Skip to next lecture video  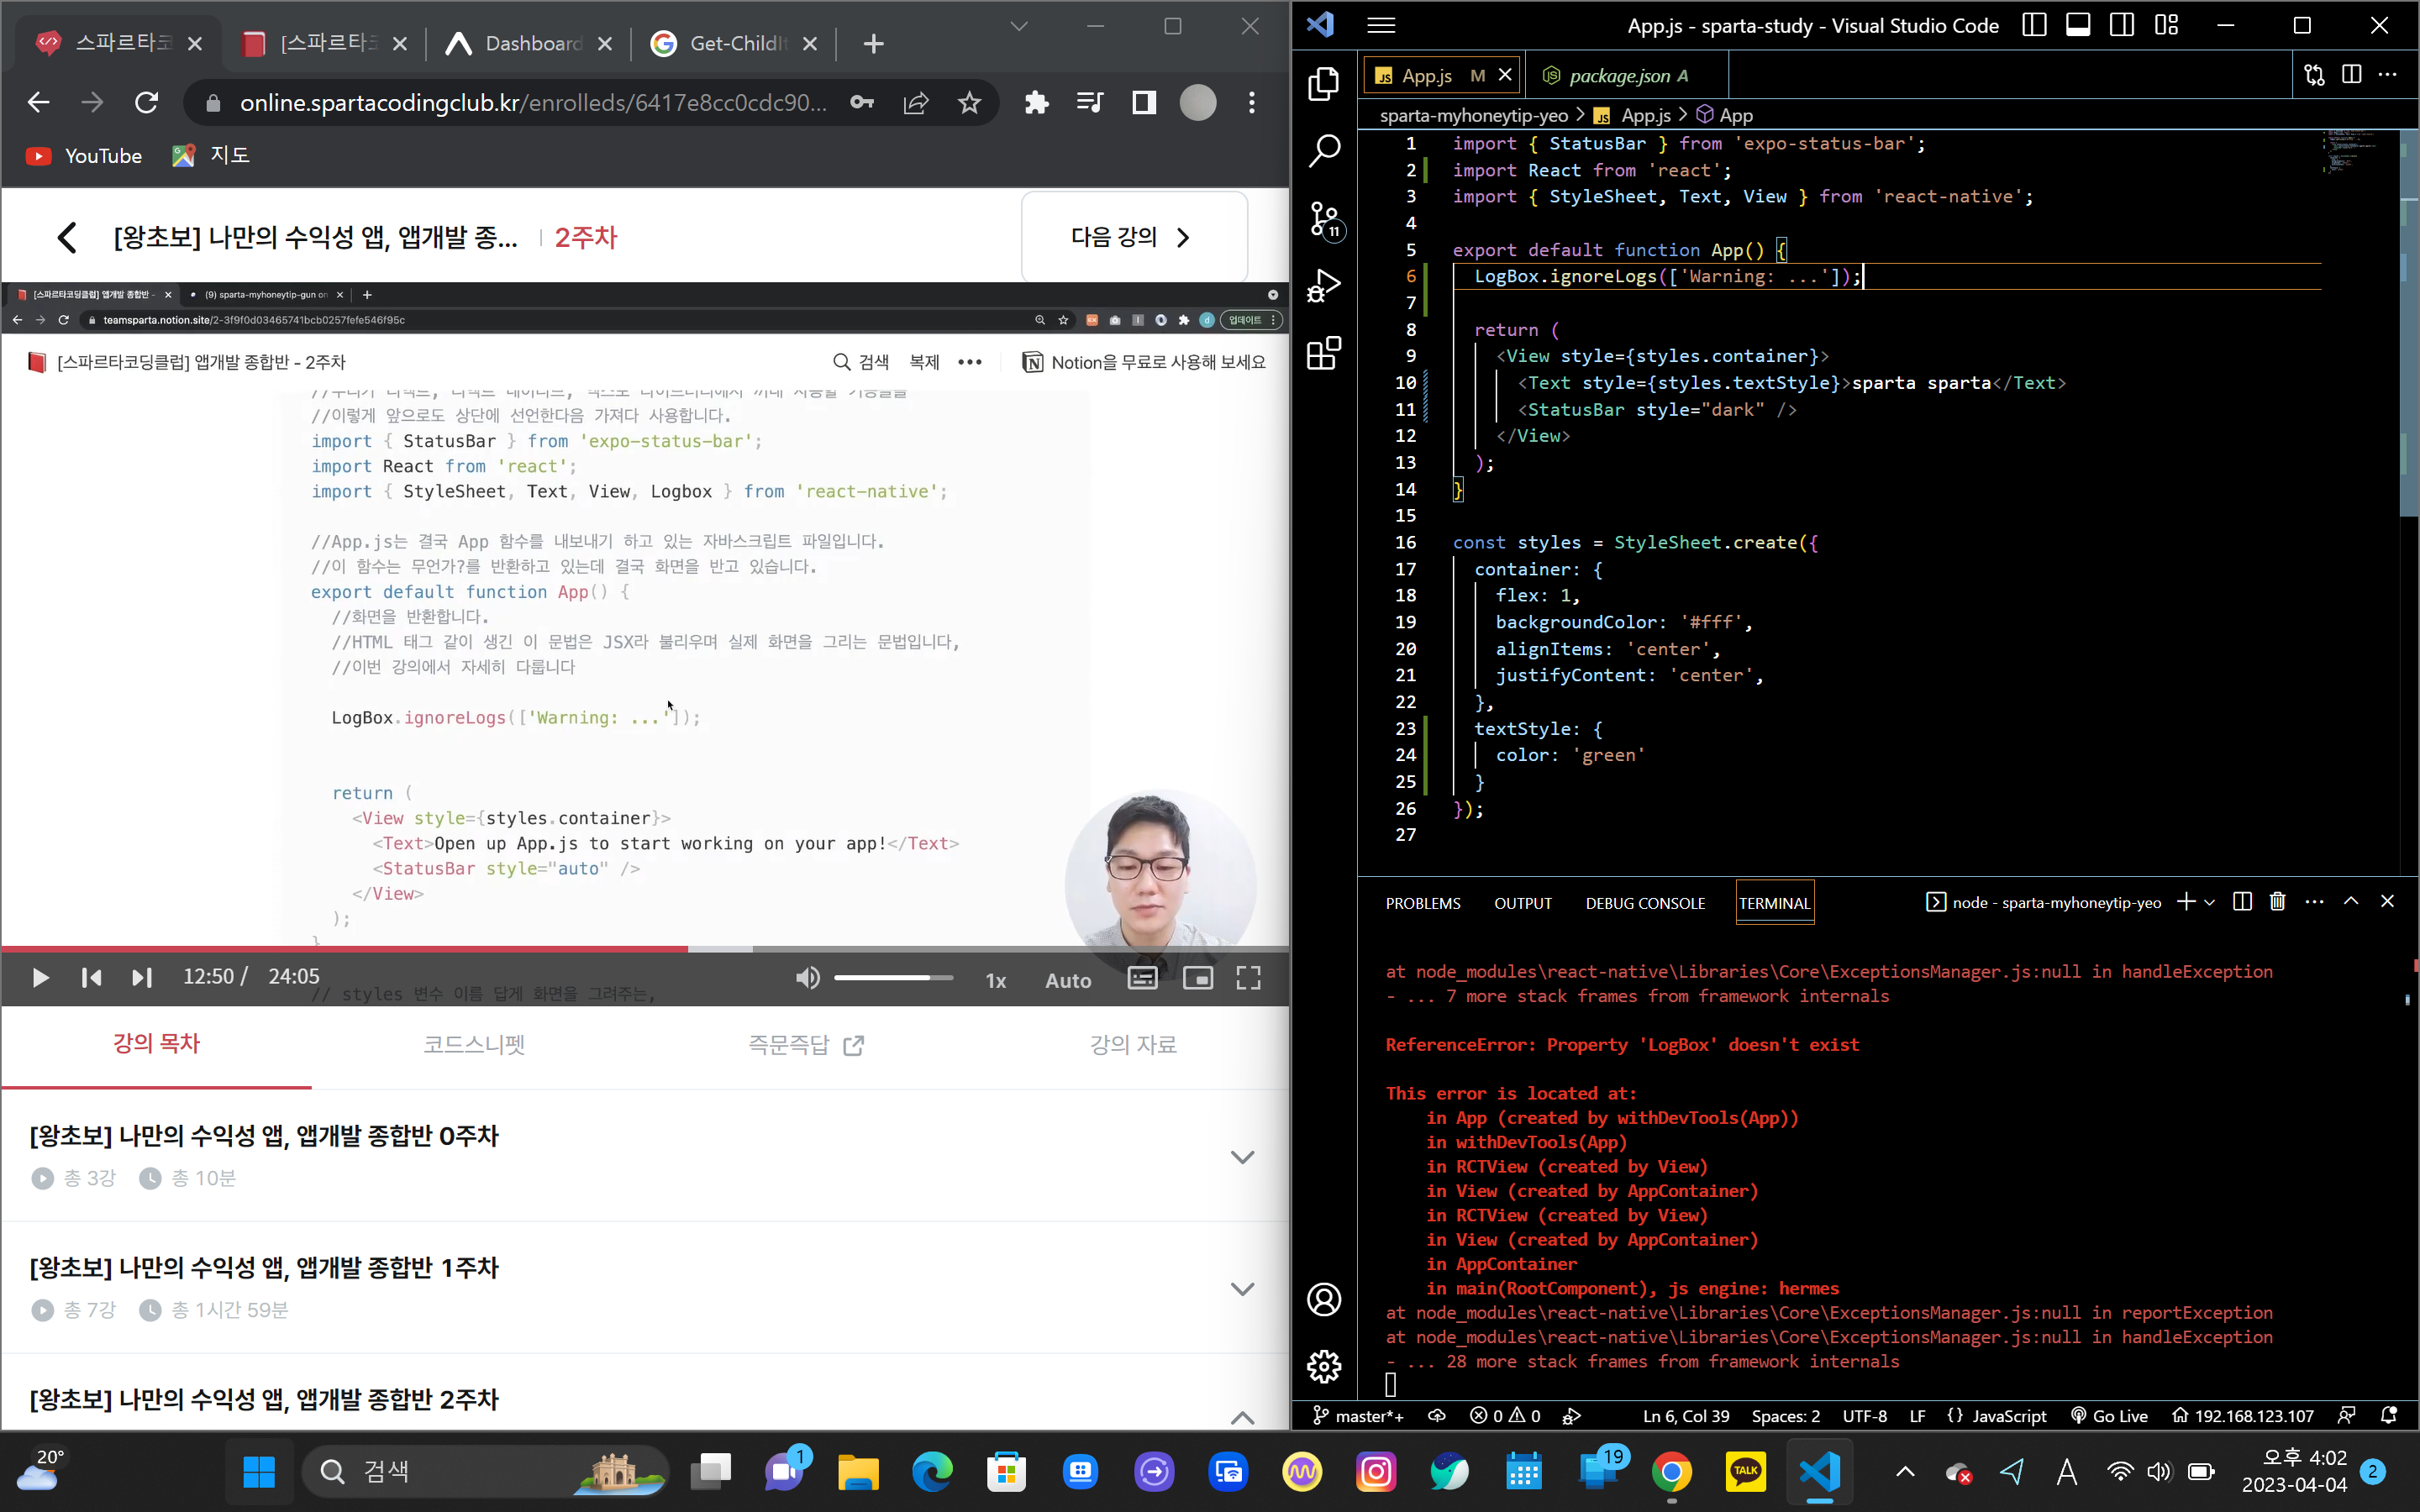(142, 977)
